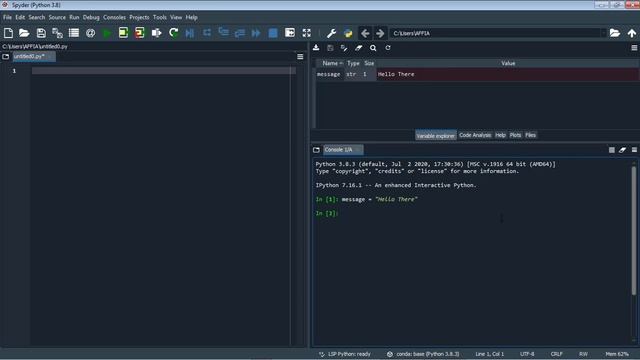This screenshot has height=360, width=640.
Task: Toggle fullscreen mode icon
Action: pos(307,33)
